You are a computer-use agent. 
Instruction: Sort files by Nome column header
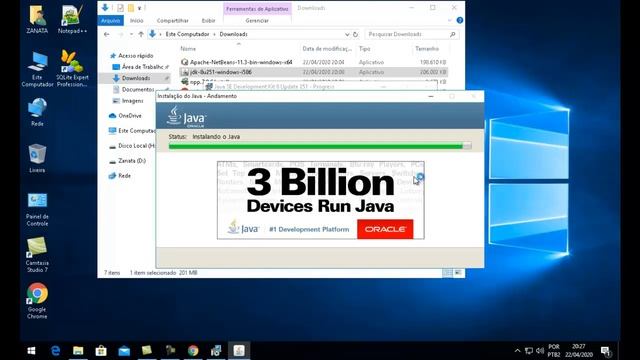pyautogui.click(x=188, y=49)
